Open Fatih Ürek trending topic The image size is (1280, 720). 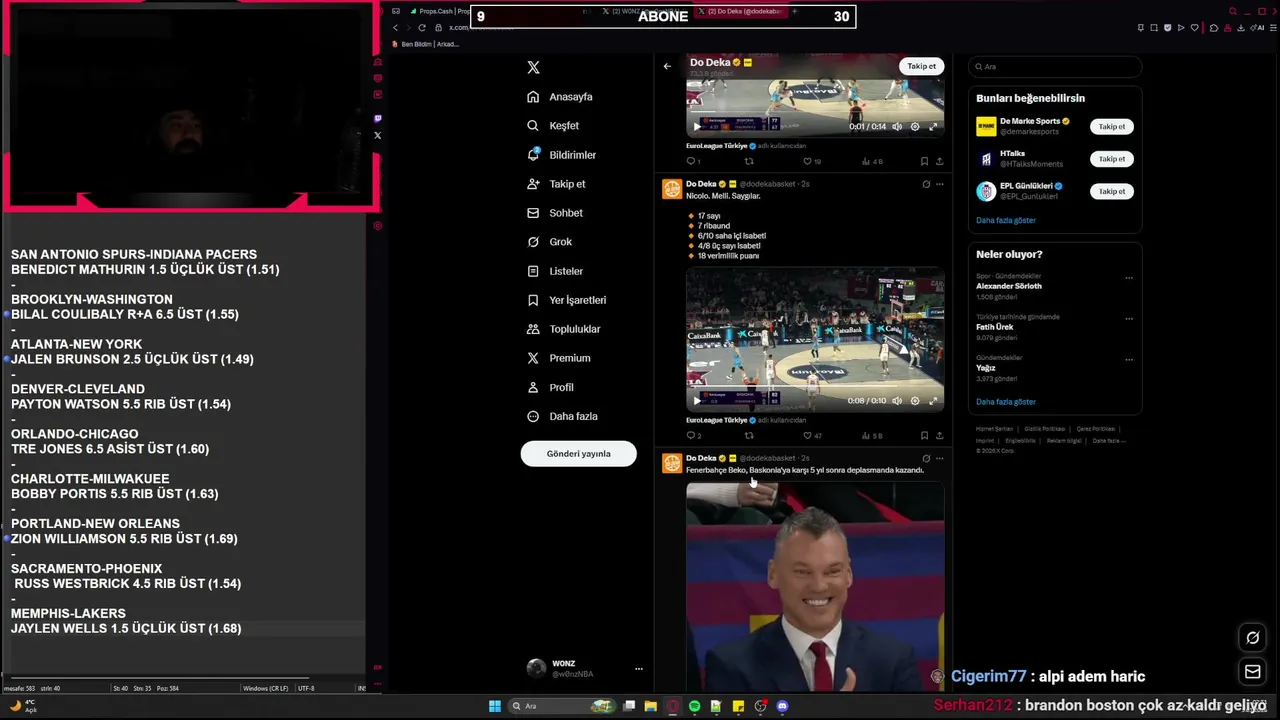pyautogui.click(x=994, y=327)
